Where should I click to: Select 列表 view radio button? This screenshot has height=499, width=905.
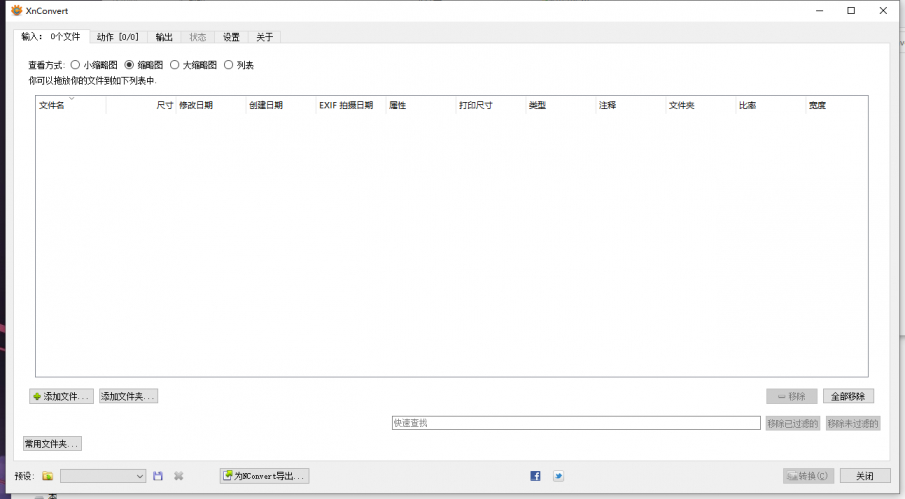click(229, 65)
